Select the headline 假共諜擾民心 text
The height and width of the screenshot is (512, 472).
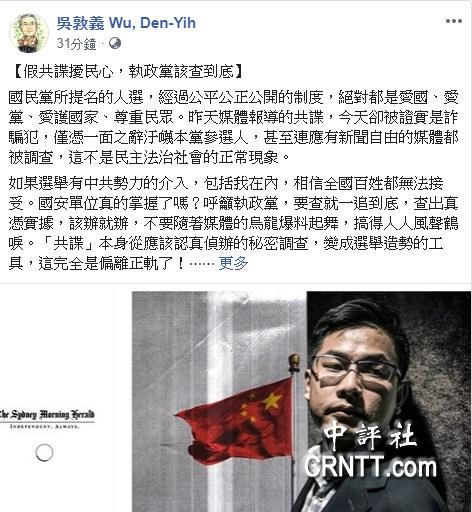pos(68,72)
